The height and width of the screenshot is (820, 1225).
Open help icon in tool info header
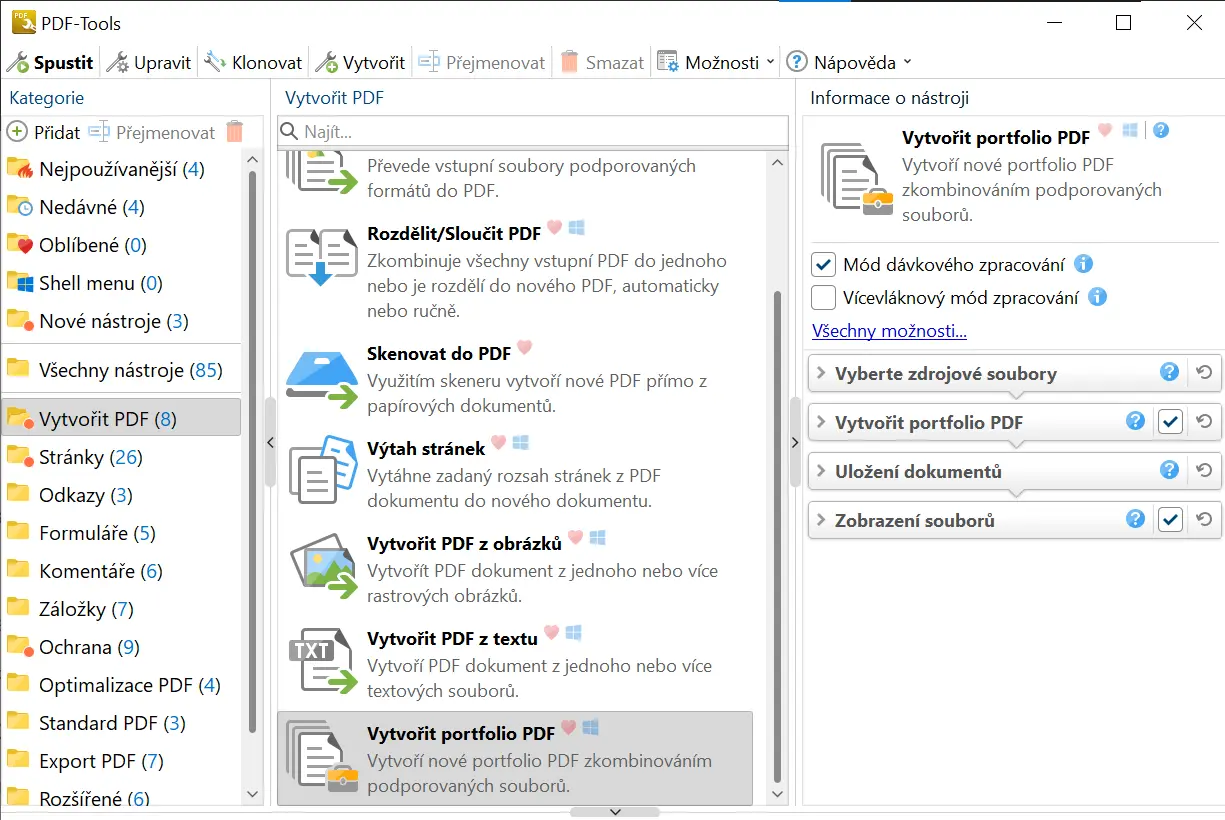[x=1161, y=130]
